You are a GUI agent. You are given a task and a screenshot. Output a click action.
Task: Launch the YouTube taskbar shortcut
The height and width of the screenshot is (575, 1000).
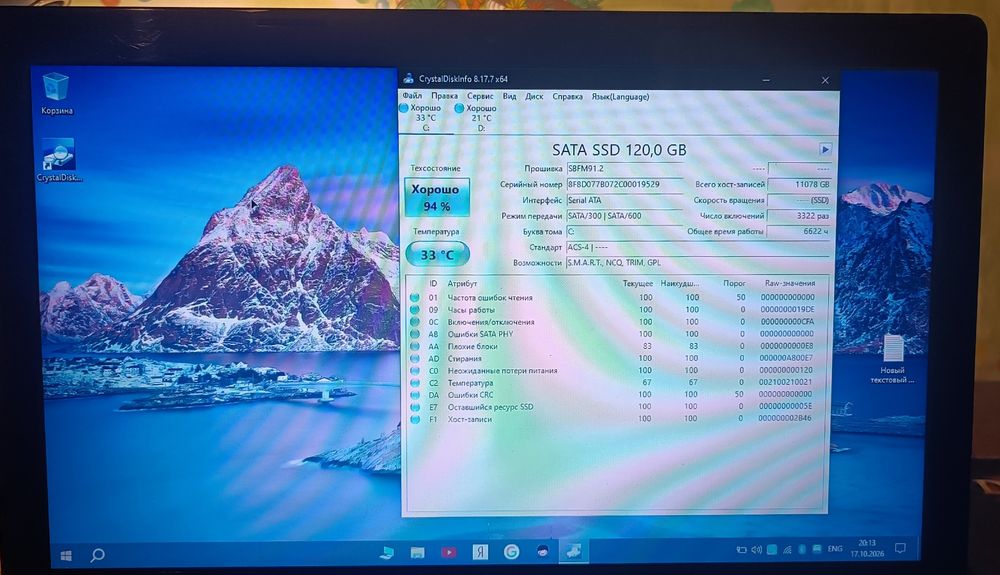click(x=449, y=552)
